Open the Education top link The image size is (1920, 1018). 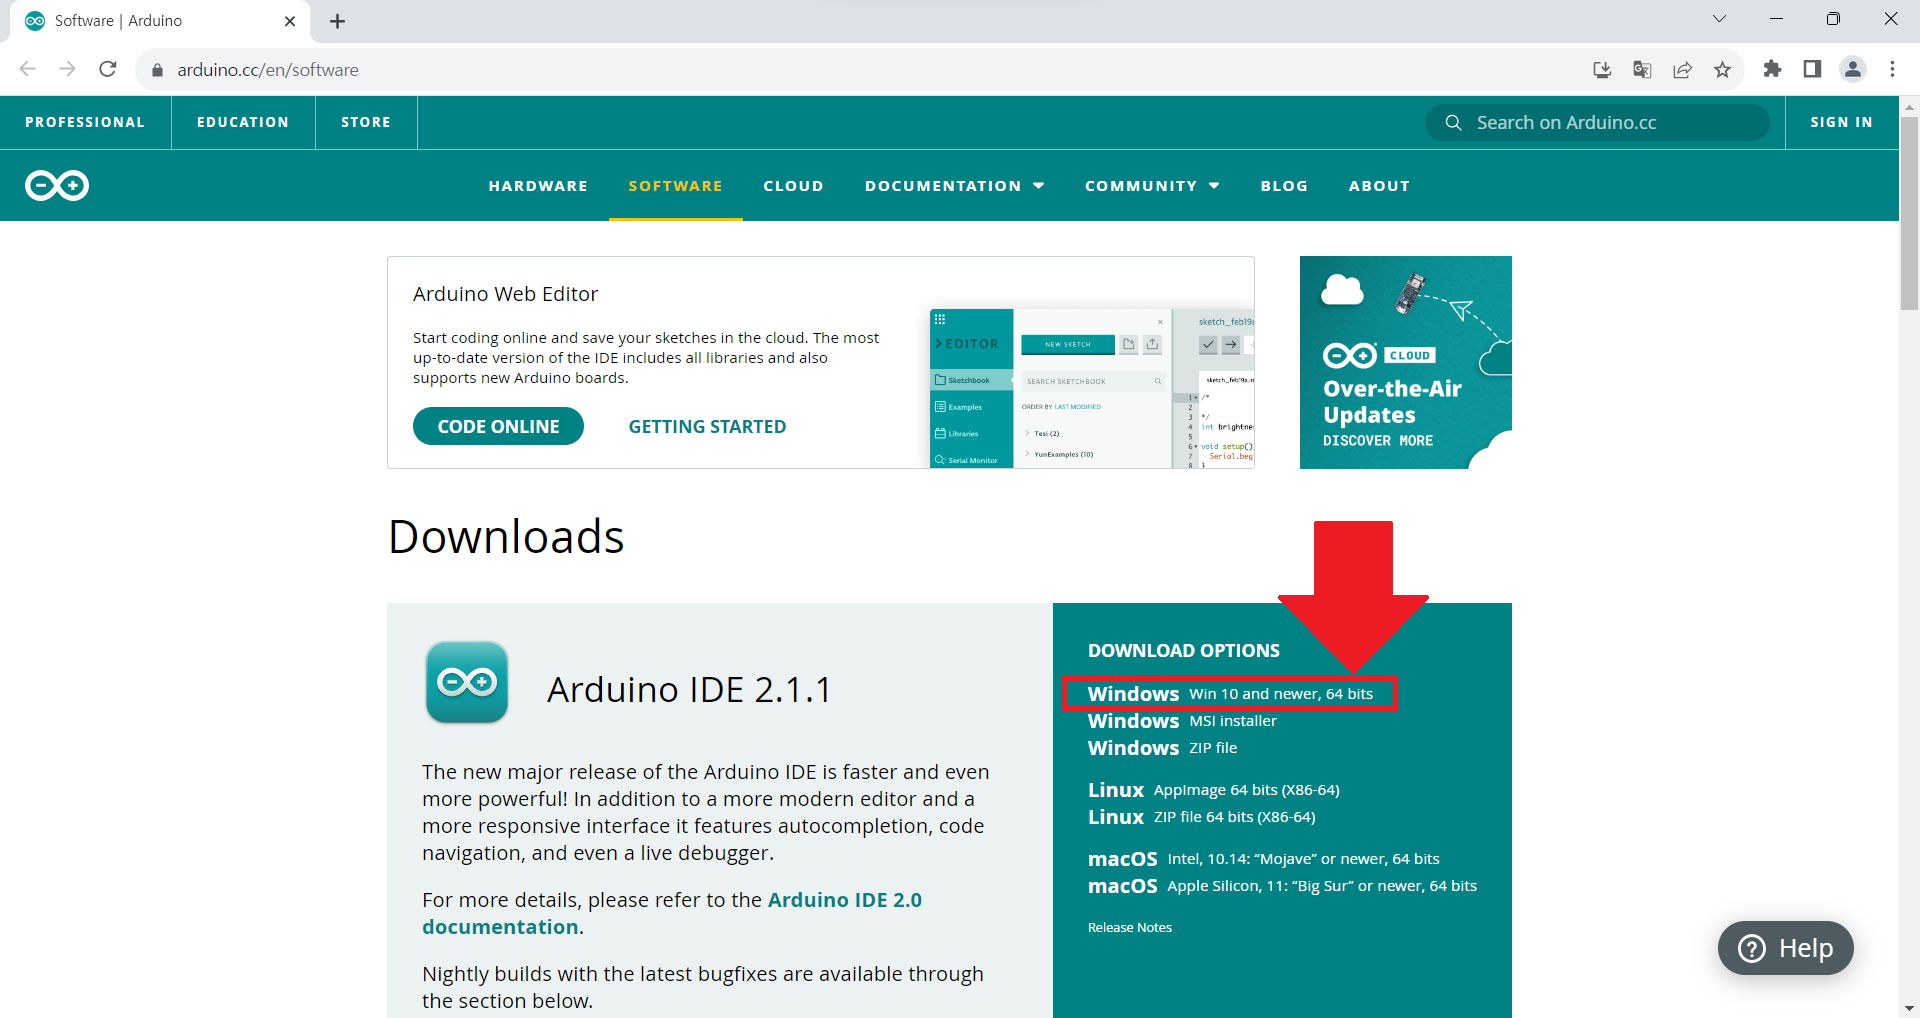[x=243, y=122]
